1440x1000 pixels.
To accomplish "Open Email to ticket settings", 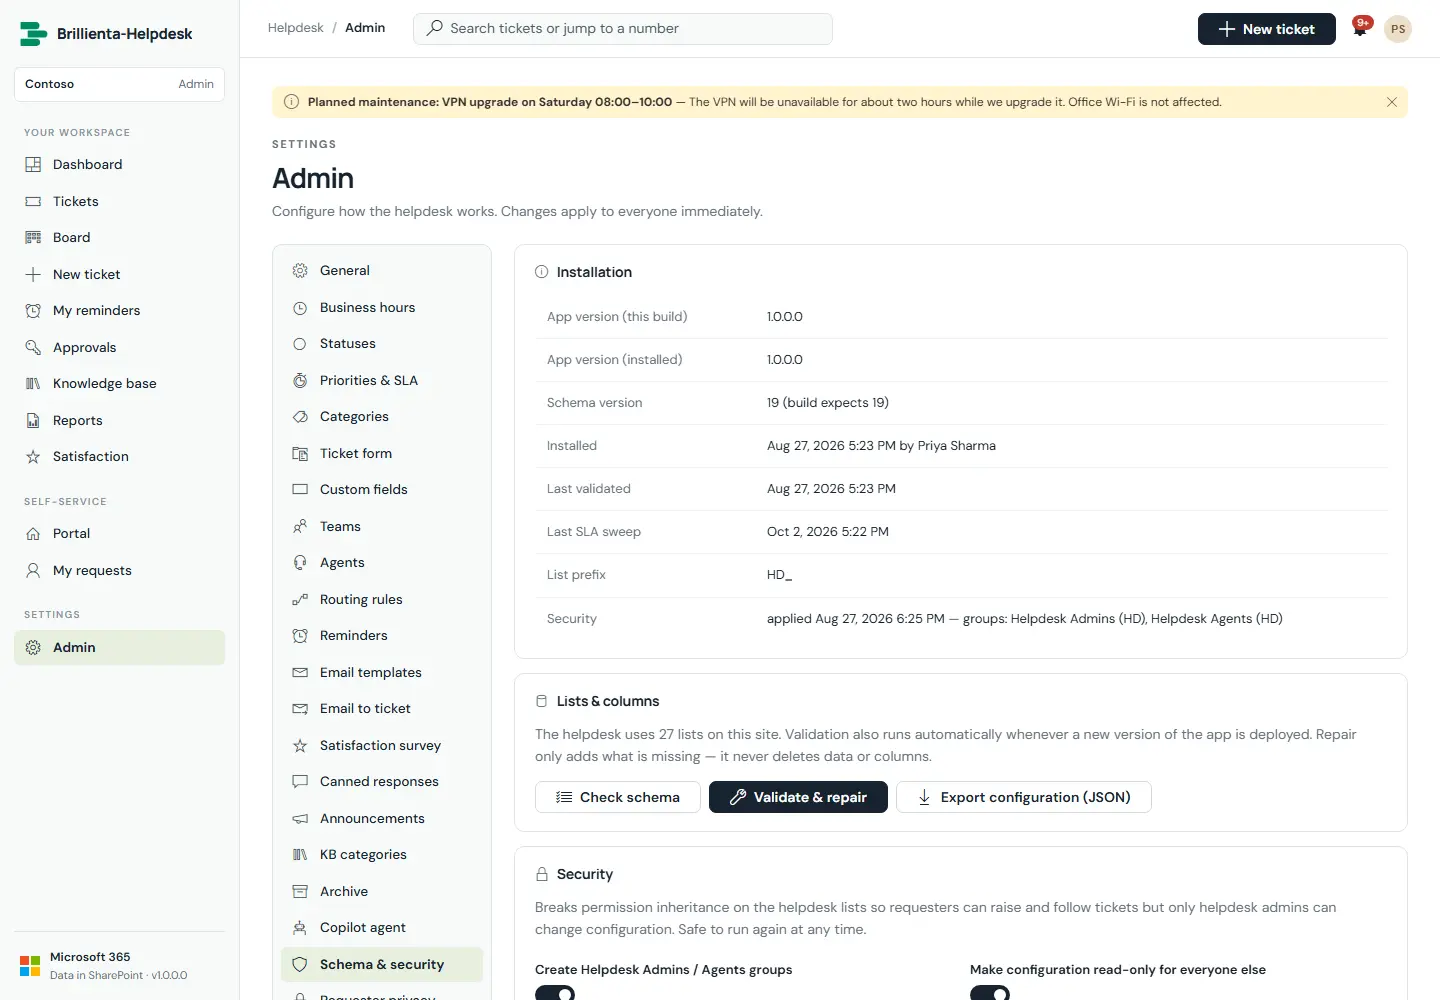I will [x=382, y=708].
